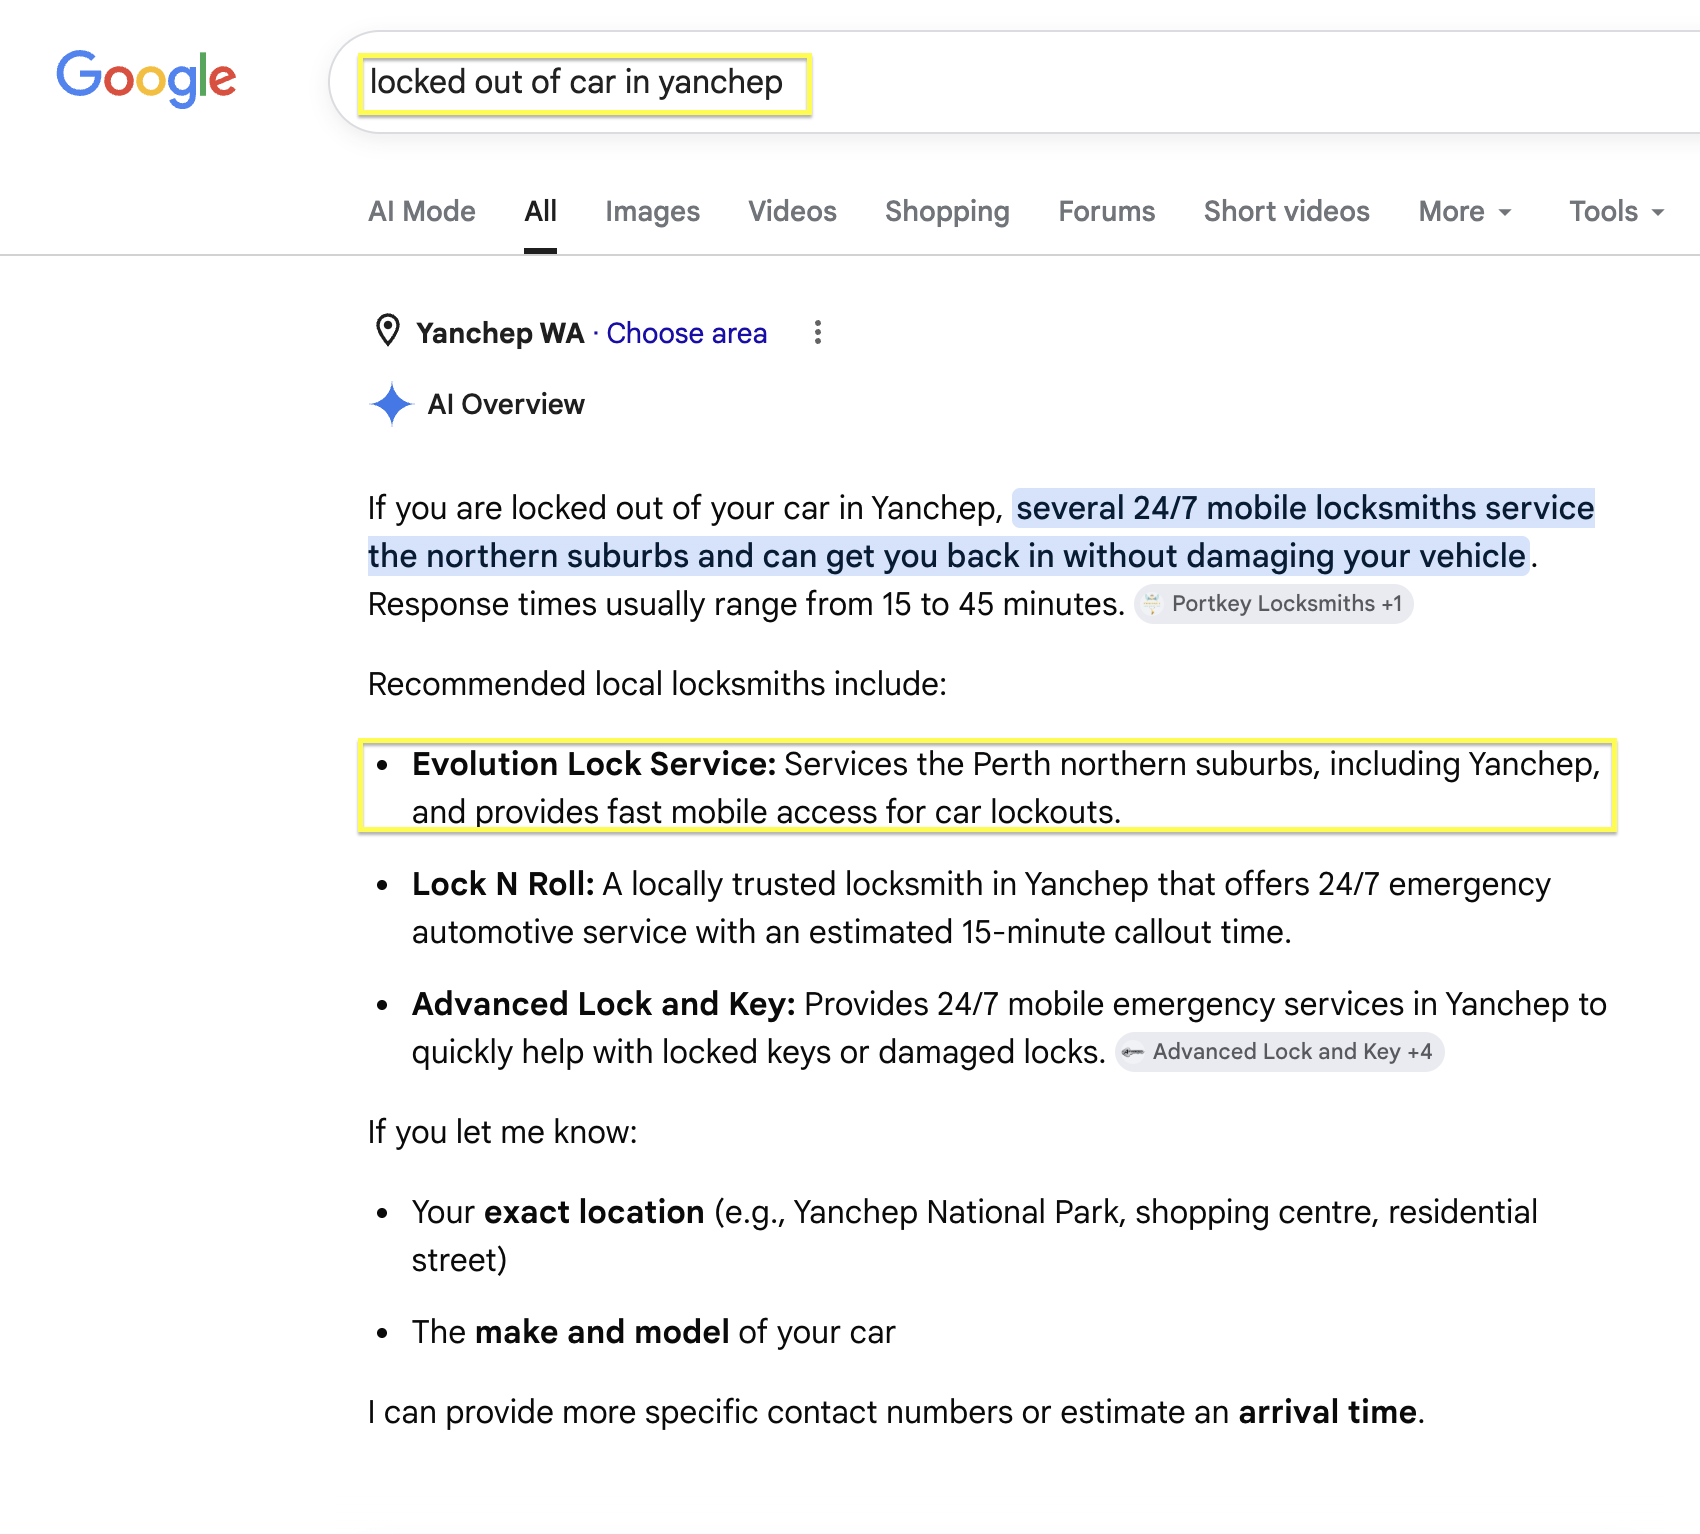Open the three-dot location options menu
The width and height of the screenshot is (1700, 1534).
[818, 332]
